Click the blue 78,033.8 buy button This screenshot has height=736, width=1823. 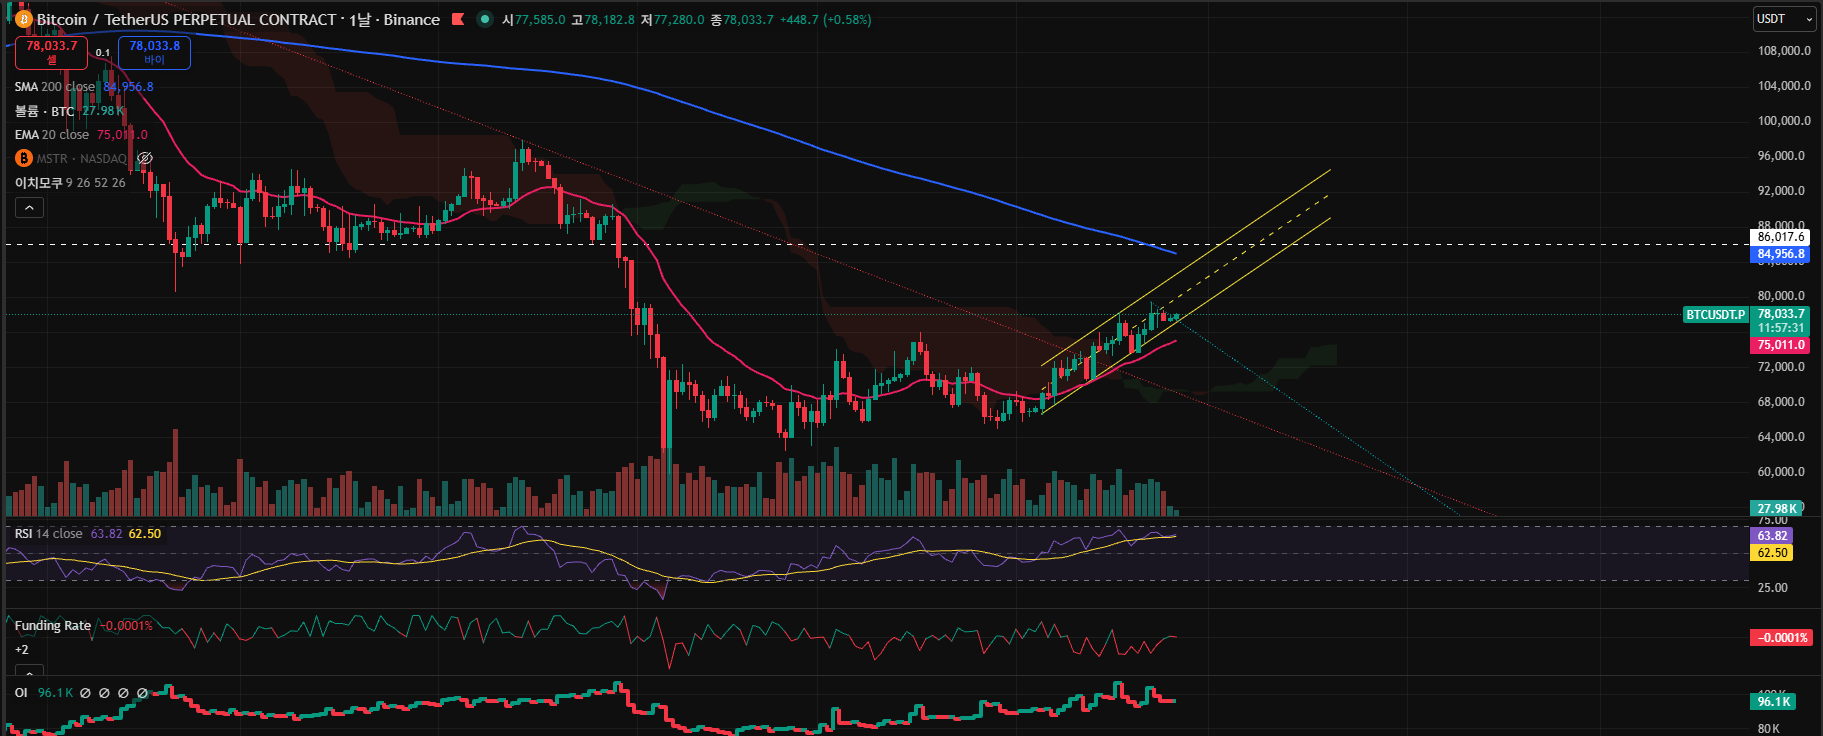pos(154,52)
